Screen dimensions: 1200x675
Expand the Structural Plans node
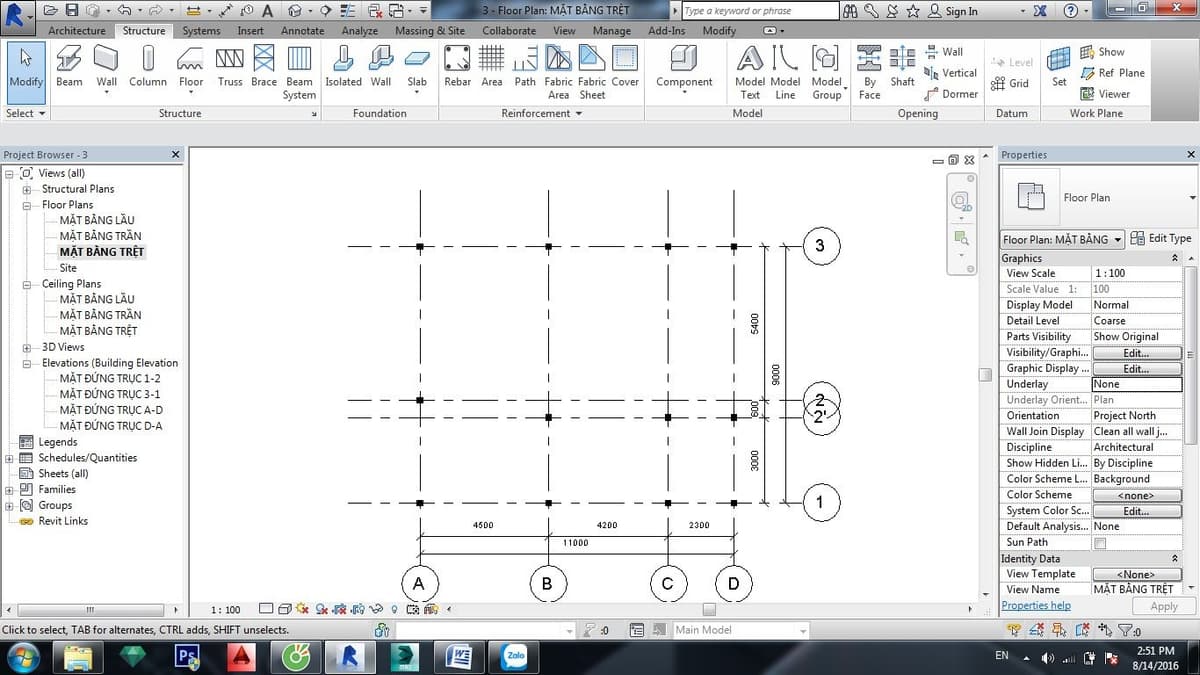pyautogui.click(x=27, y=189)
